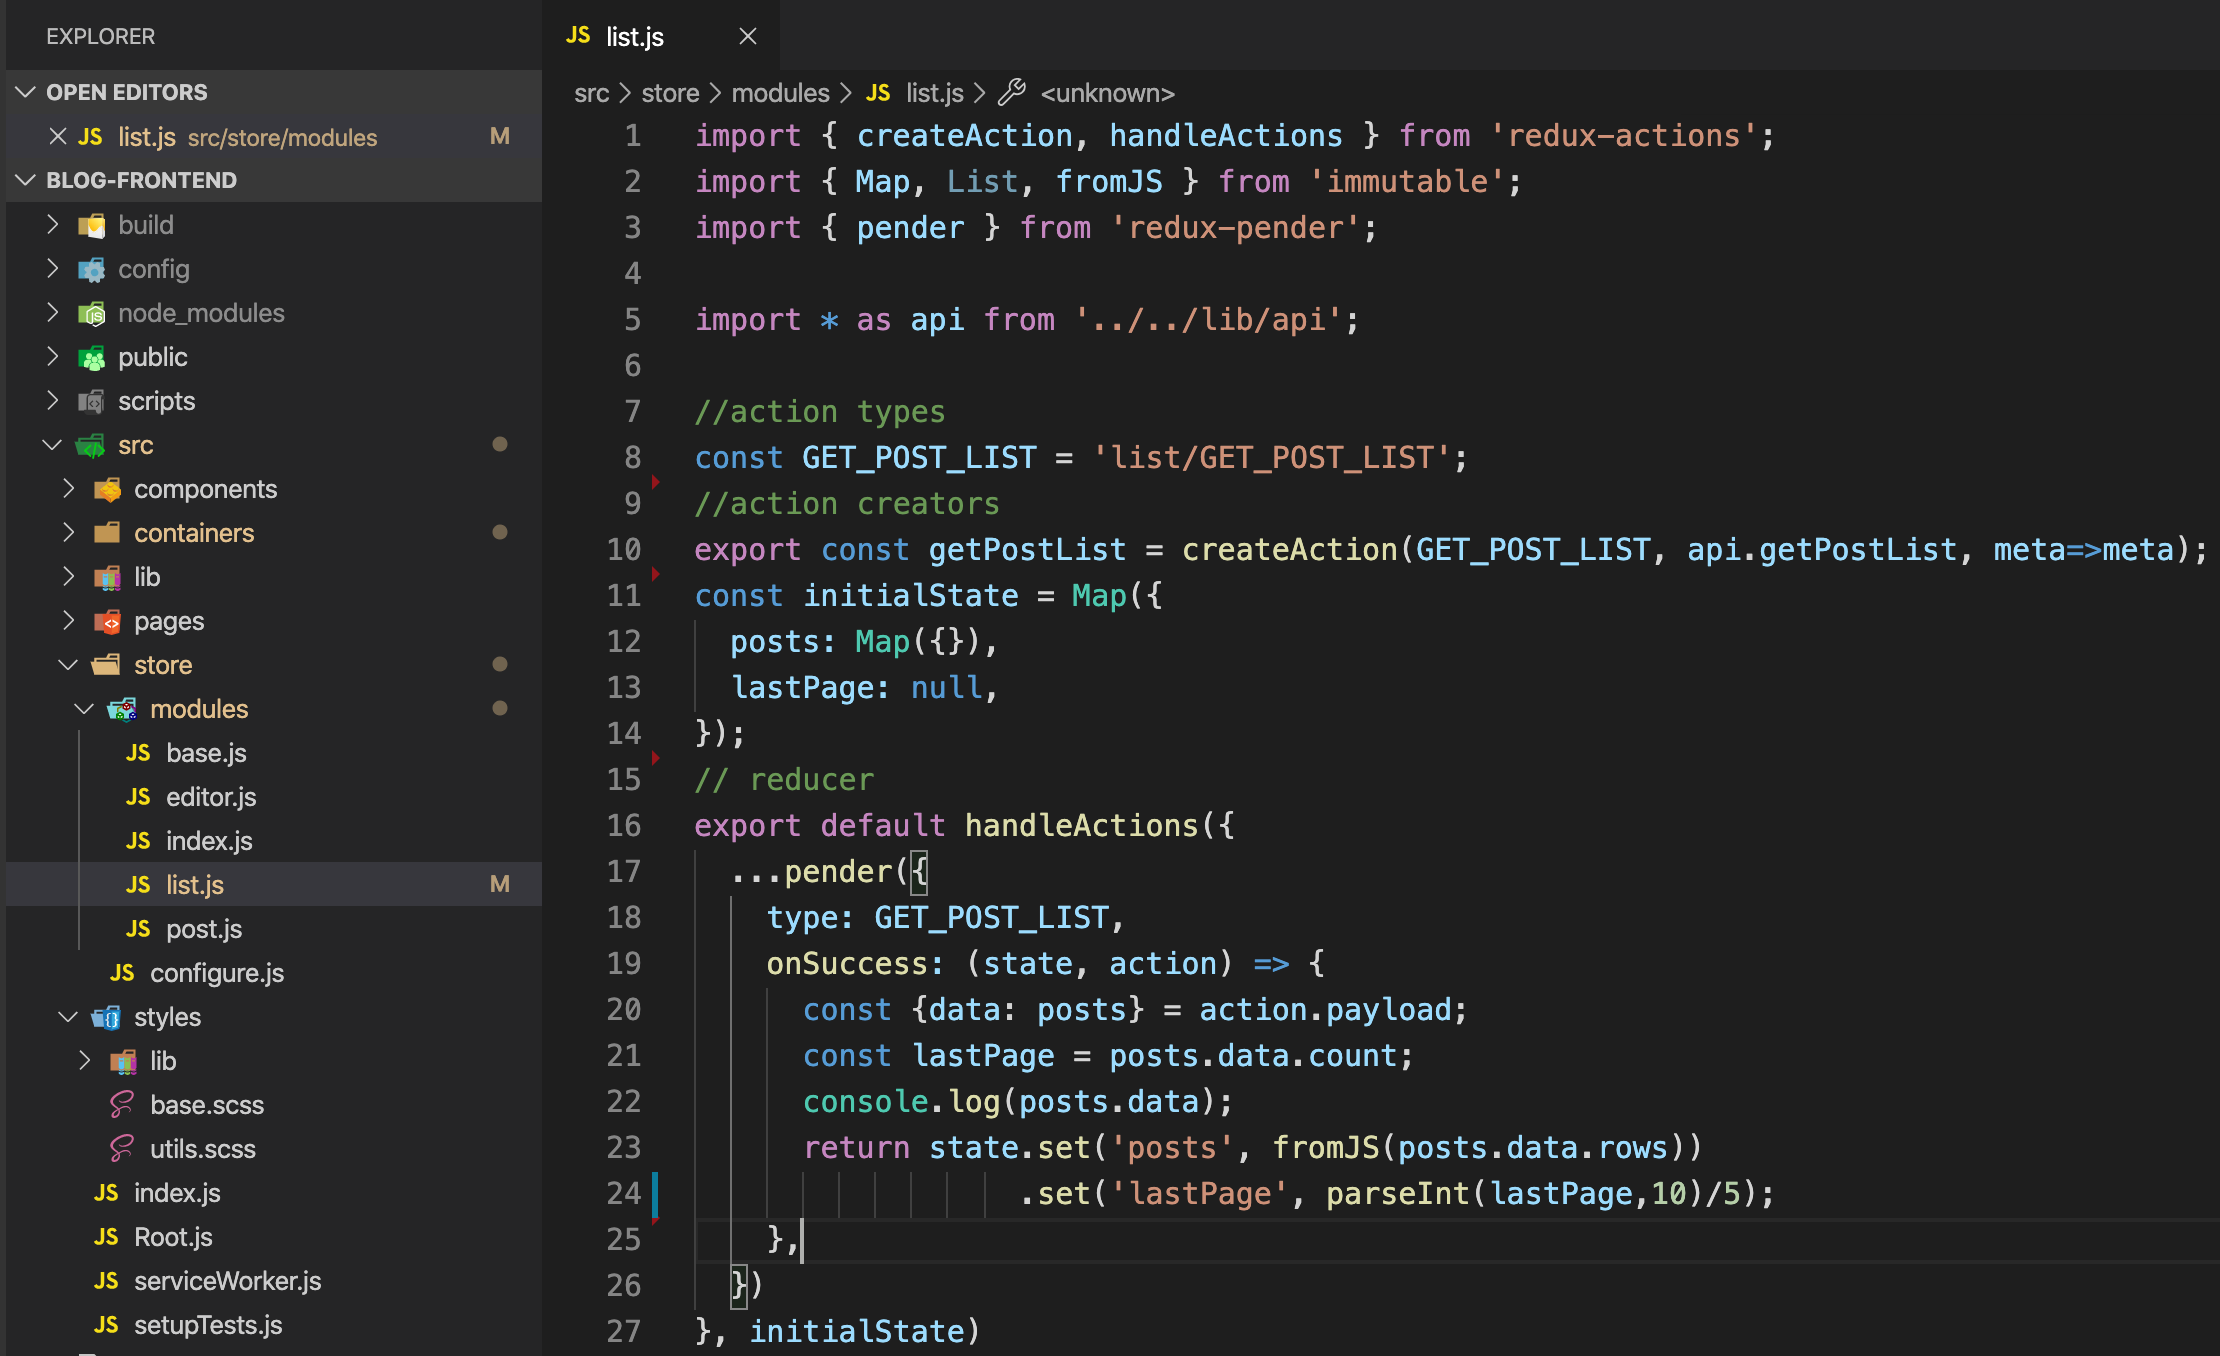Close the list.js tab

[x=747, y=37]
